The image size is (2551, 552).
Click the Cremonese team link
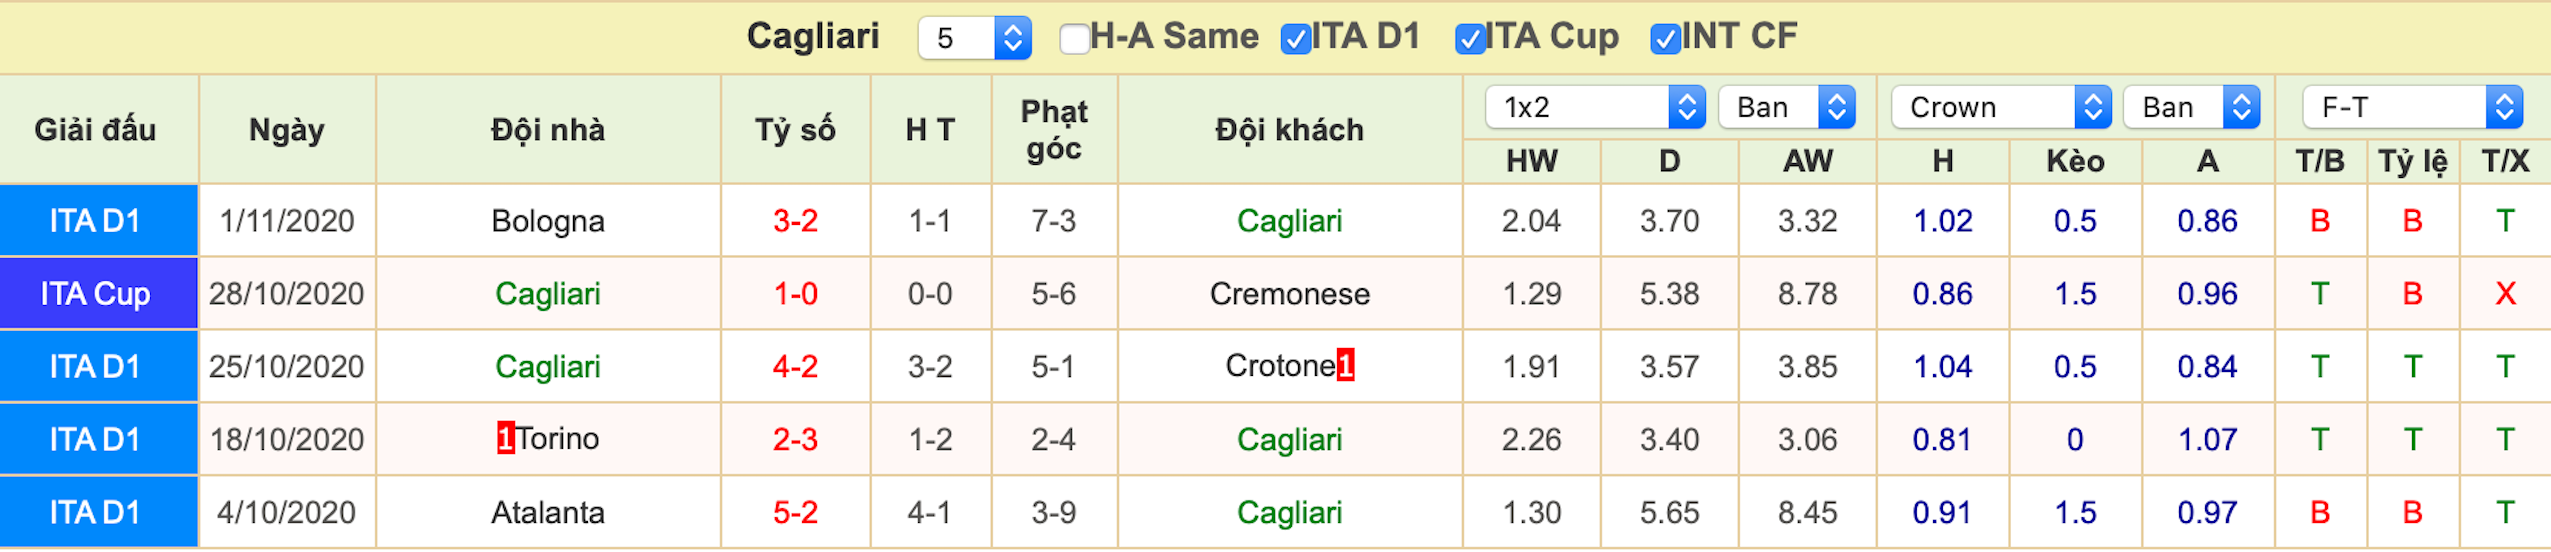tap(1290, 294)
